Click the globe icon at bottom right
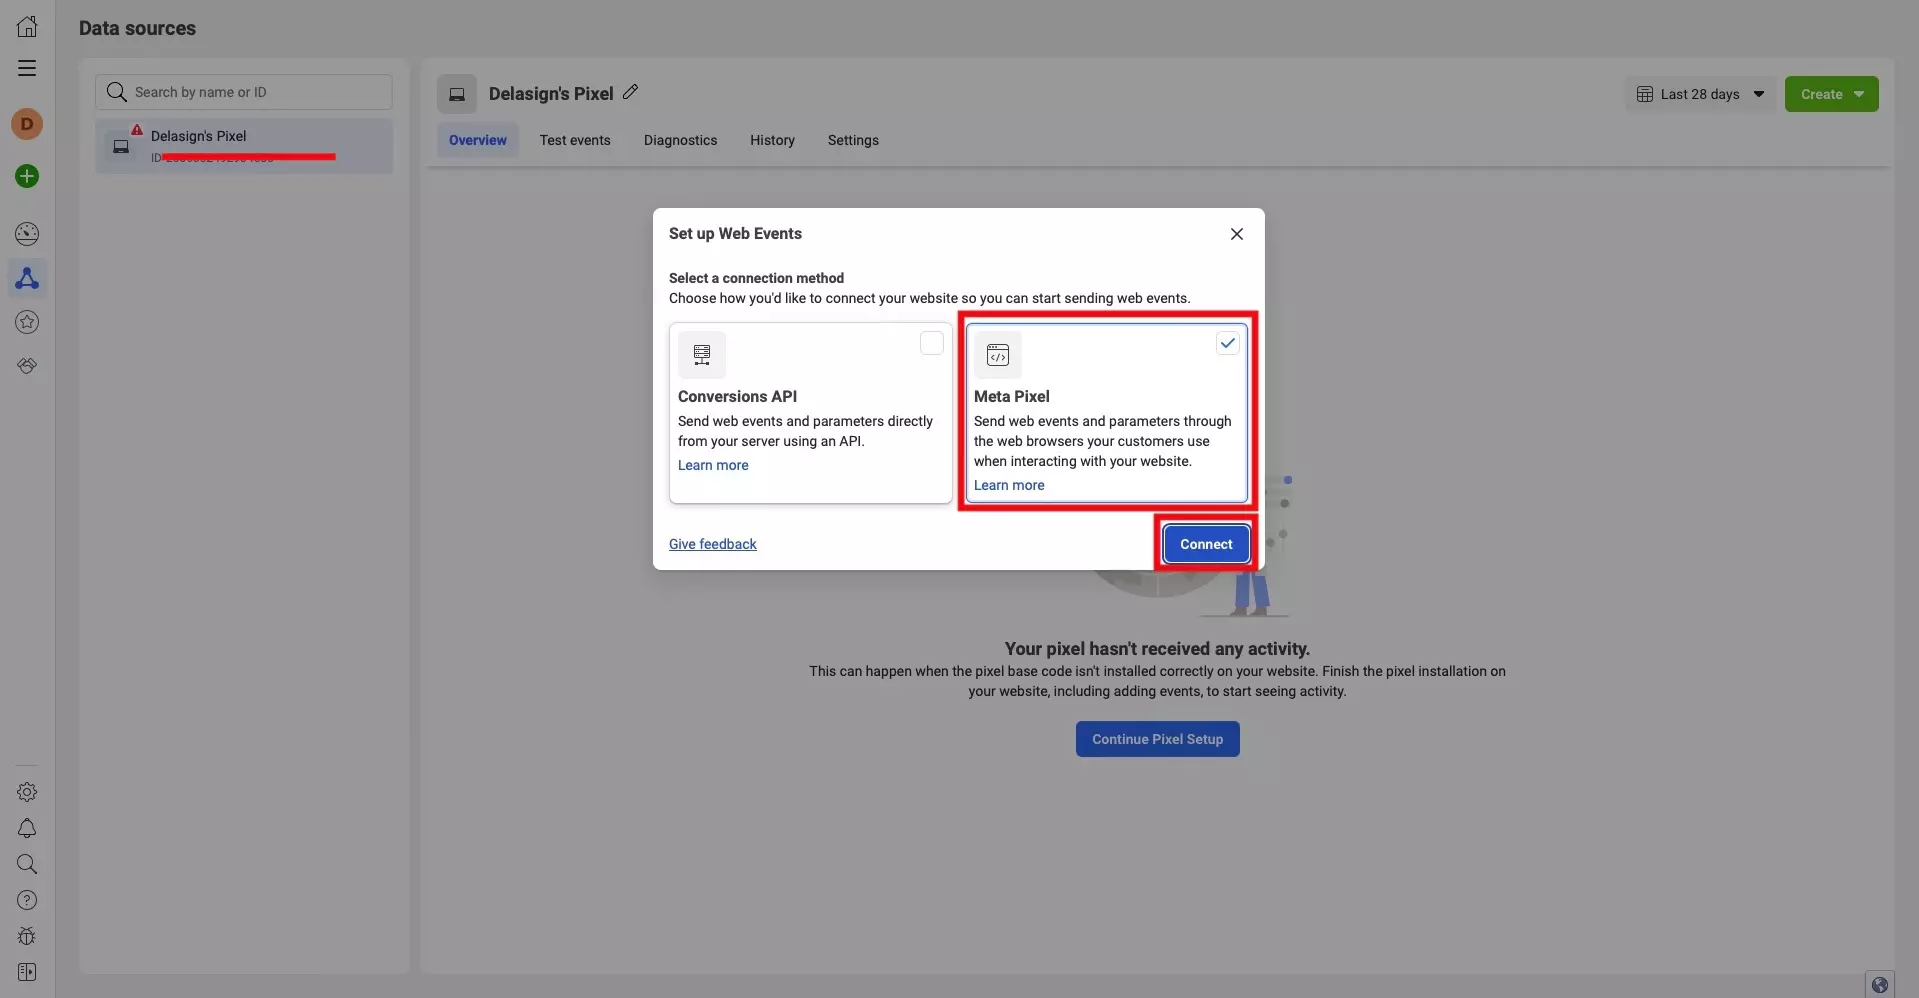Screen dimensions: 1919x998 tap(1880, 984)
